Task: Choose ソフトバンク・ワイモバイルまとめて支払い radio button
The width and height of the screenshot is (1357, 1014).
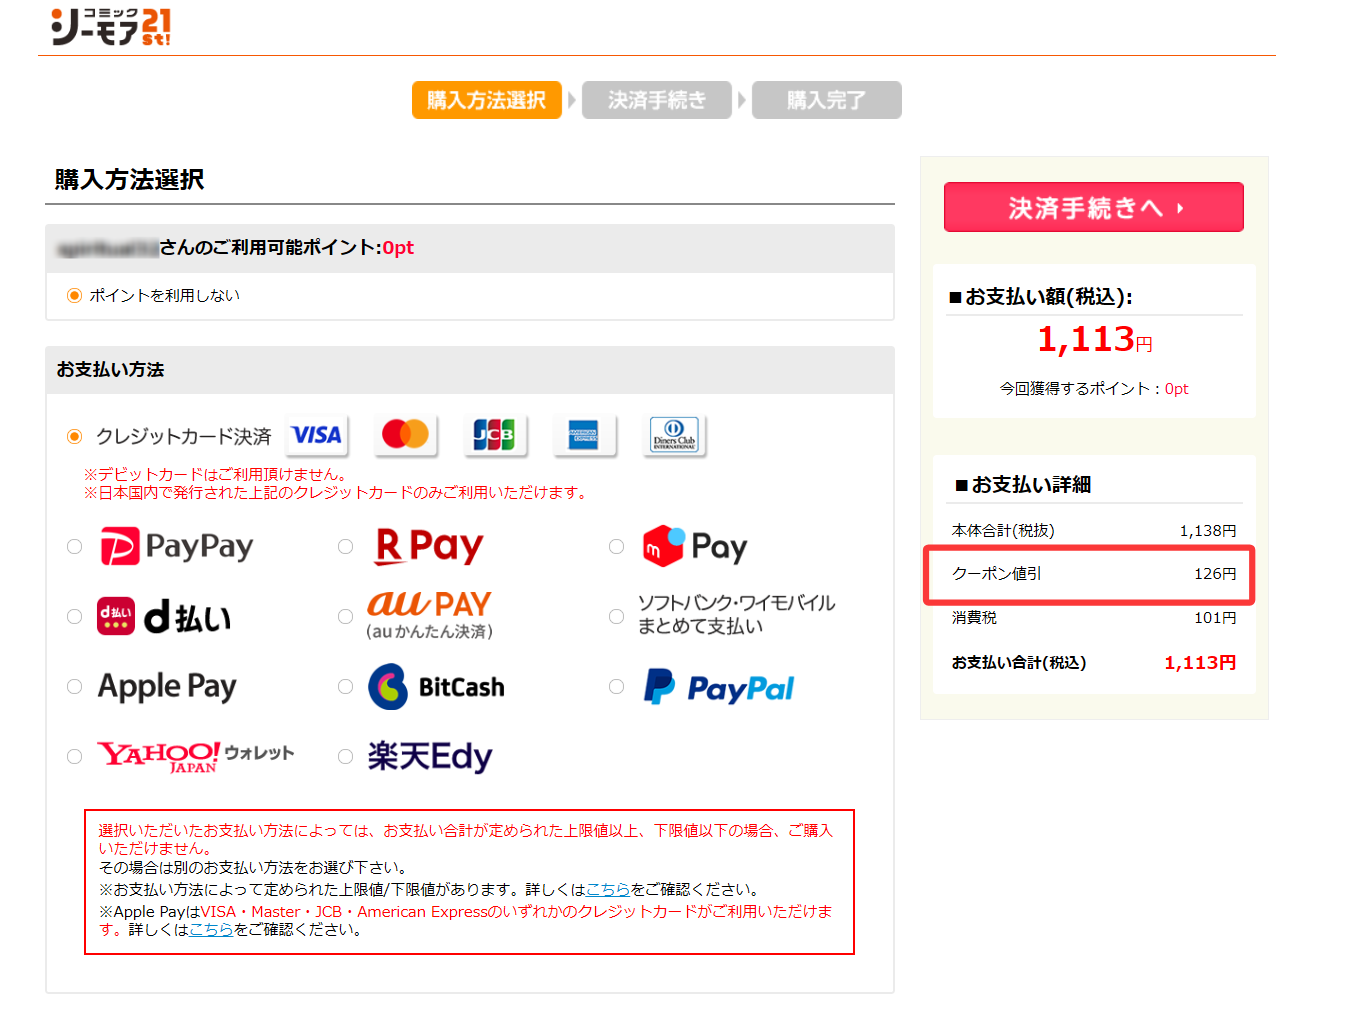Action: (616, 616)
